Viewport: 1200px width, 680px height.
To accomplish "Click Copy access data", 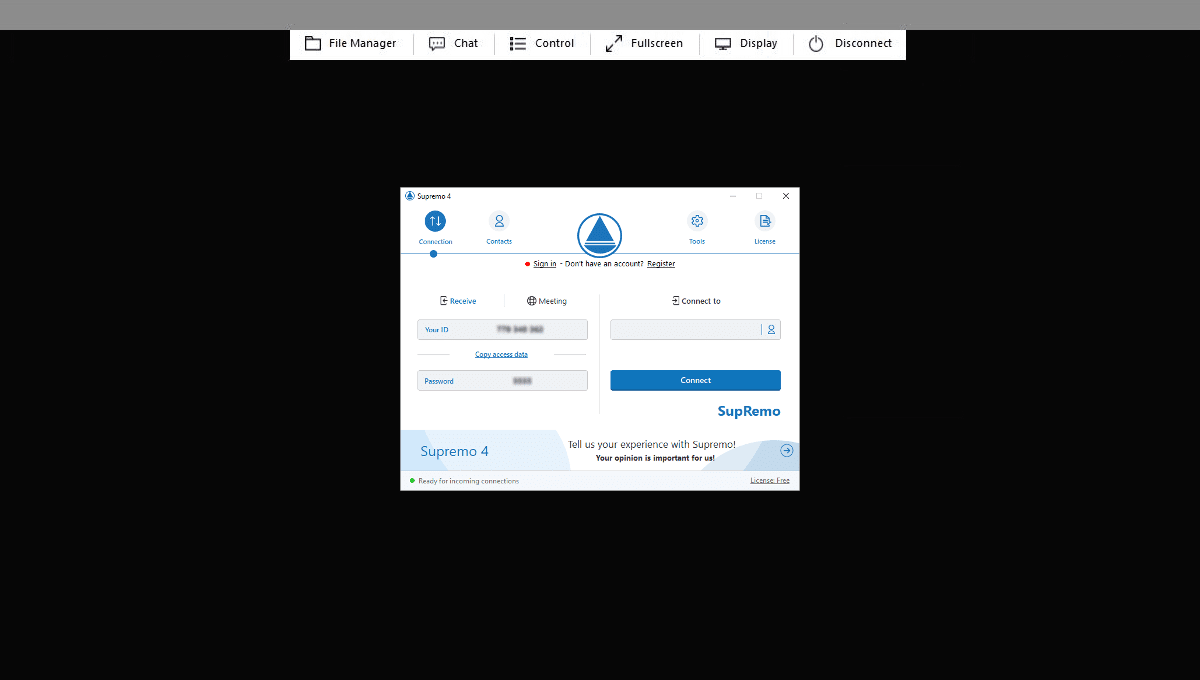I will (501, 354).
